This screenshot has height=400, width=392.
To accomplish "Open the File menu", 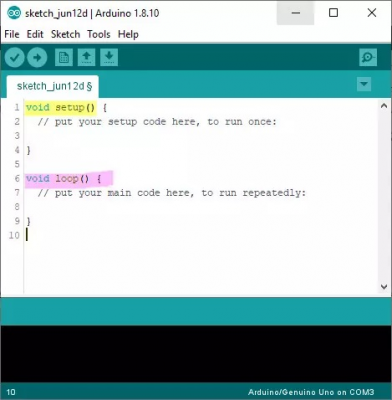I will coord(12,34).
